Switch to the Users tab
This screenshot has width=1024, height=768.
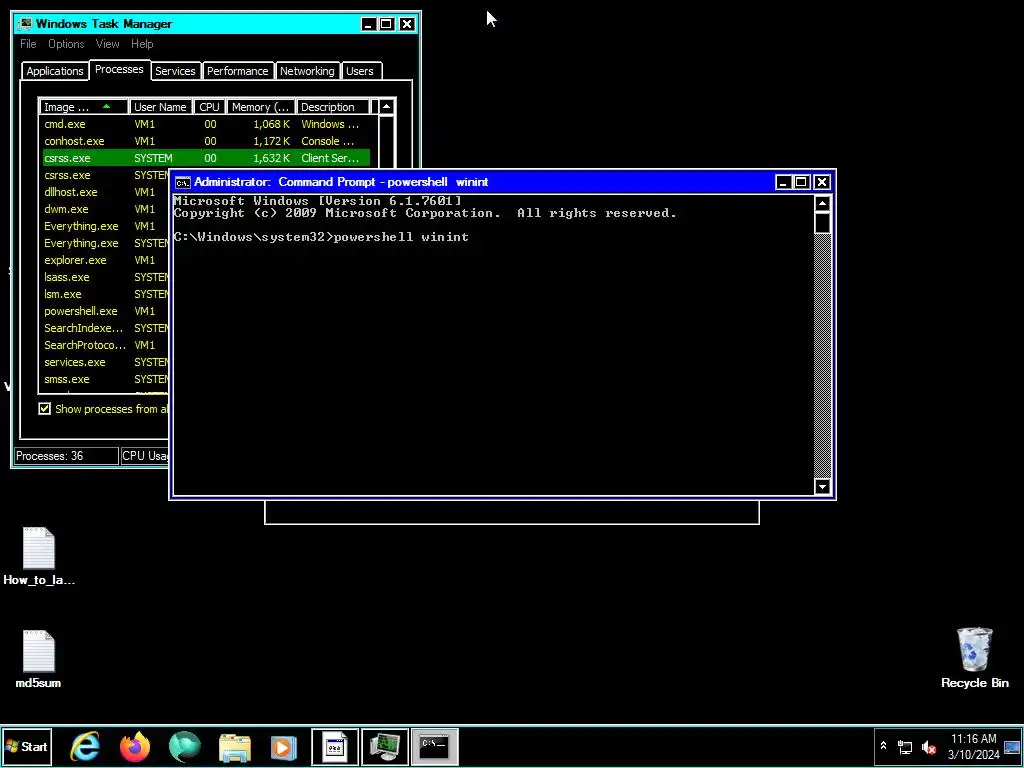click(x=359, y=71)
